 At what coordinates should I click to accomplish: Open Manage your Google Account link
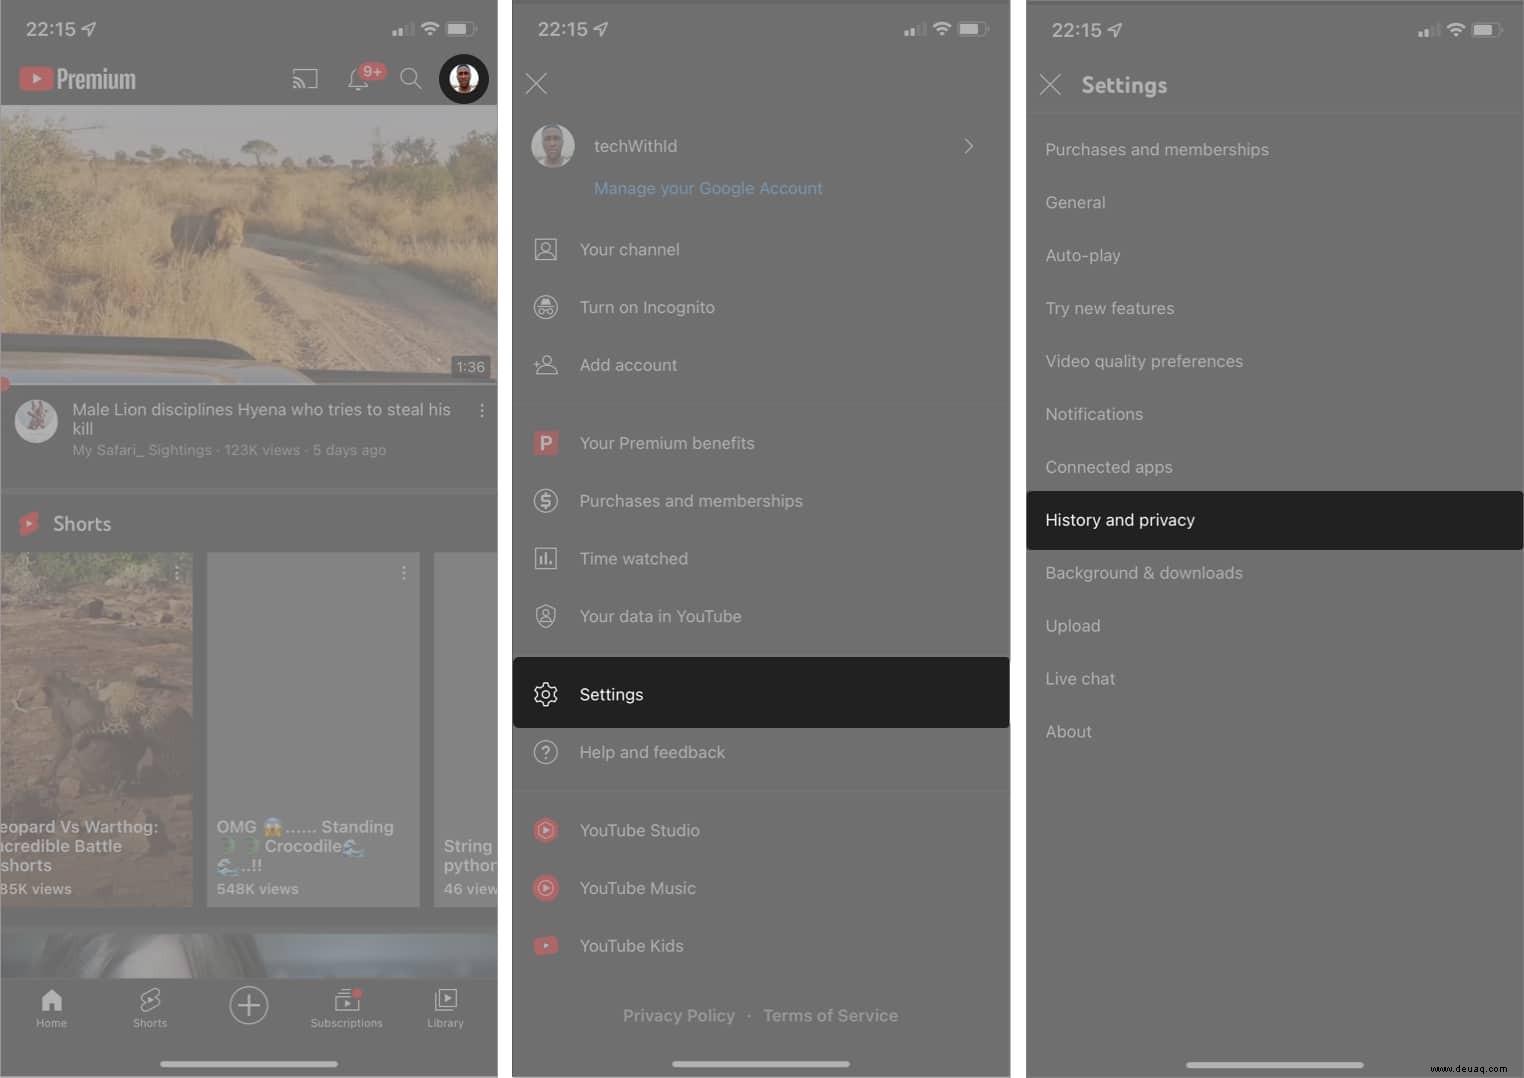pyautogui.click(x=708, y=188)
